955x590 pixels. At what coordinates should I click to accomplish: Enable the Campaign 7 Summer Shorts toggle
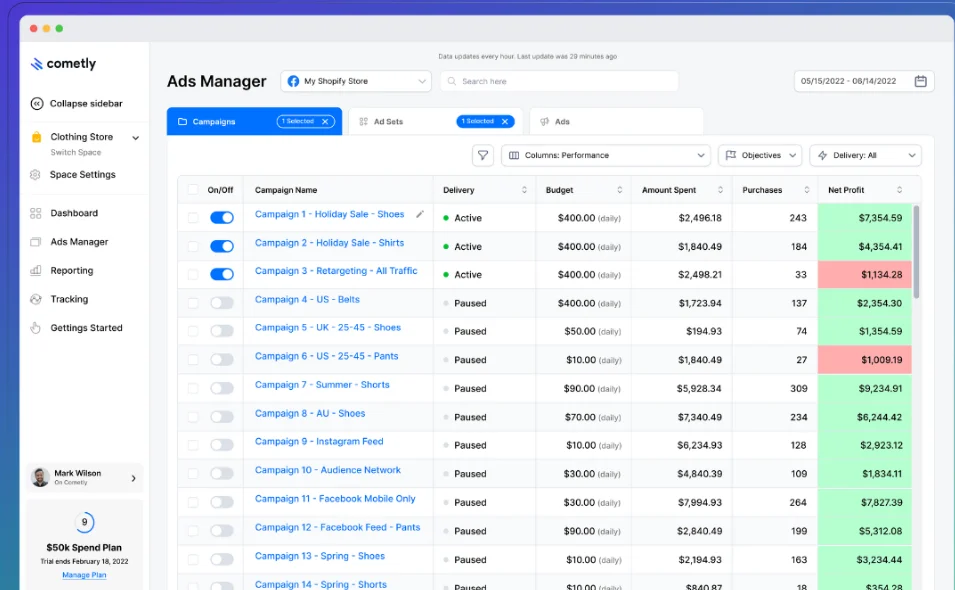[x=222, y=388]
